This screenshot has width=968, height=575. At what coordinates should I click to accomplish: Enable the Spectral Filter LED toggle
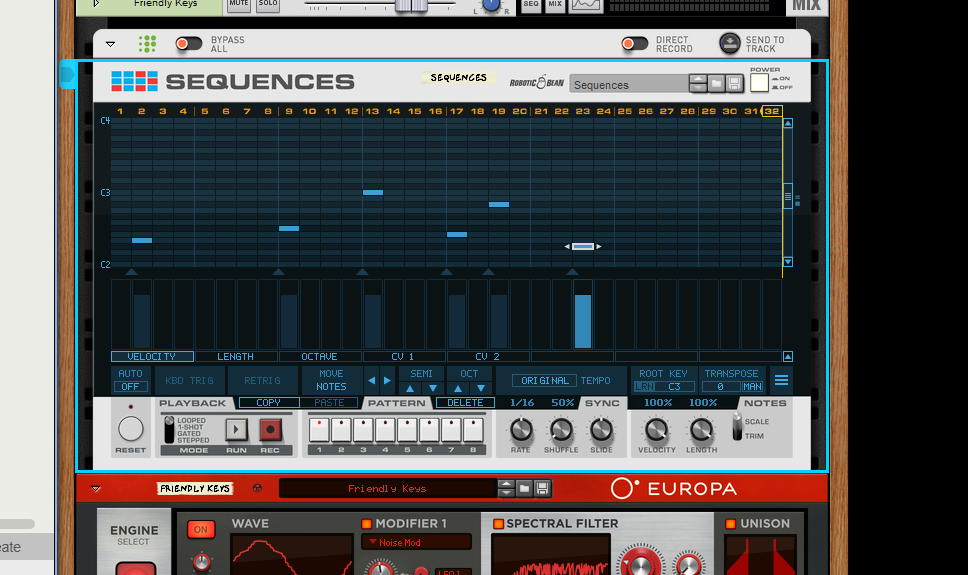pos(498,524)
